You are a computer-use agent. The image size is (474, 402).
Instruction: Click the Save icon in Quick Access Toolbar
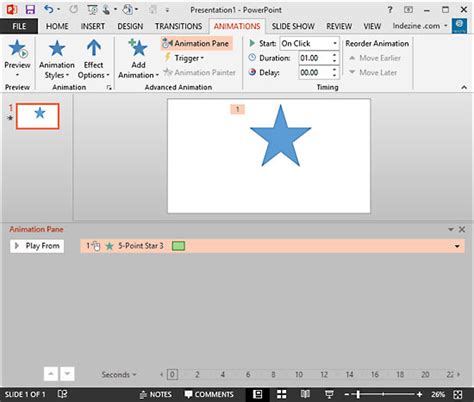pos(30,9)
